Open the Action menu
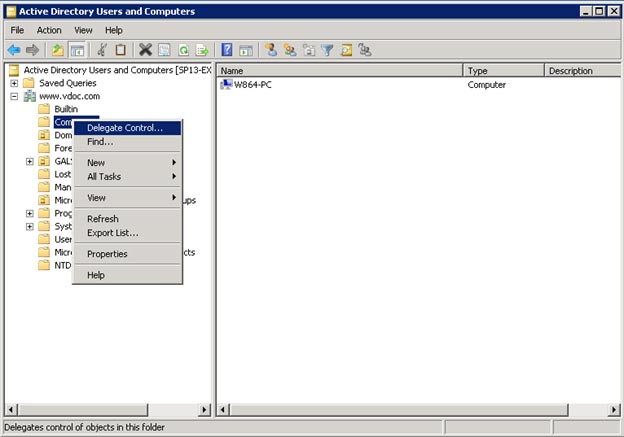Screen dimensions: 624x437 [49, 30]
